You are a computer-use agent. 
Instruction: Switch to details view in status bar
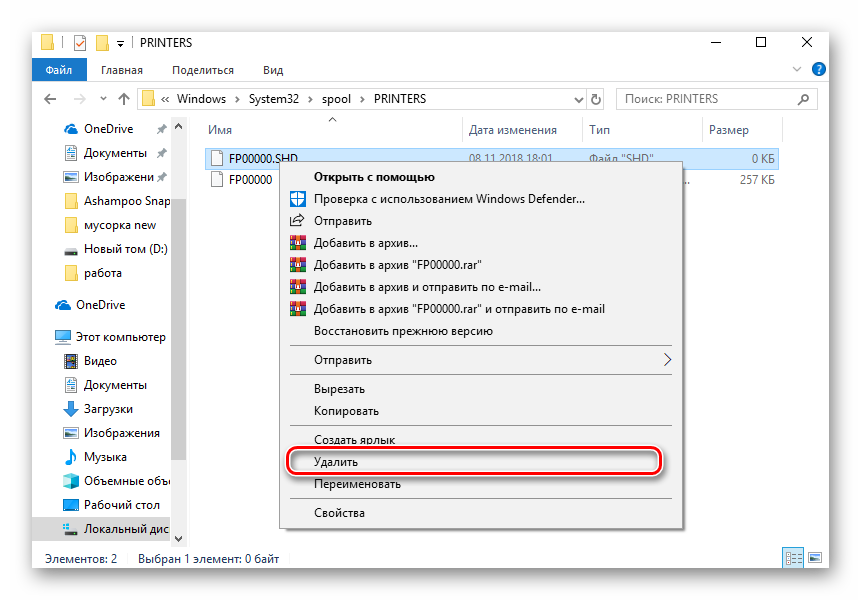pos(794,558)
